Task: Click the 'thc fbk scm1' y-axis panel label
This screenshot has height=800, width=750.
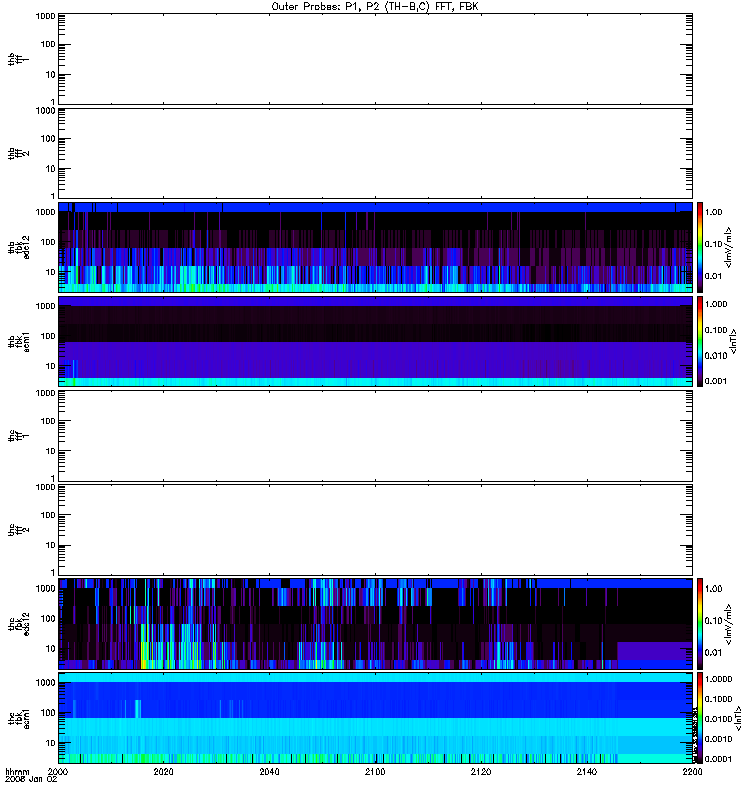Action: (18, 718)
